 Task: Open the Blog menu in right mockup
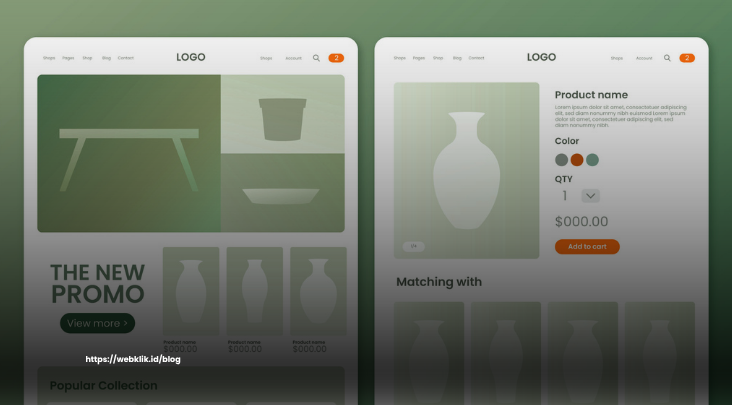[x=457, y=58]
